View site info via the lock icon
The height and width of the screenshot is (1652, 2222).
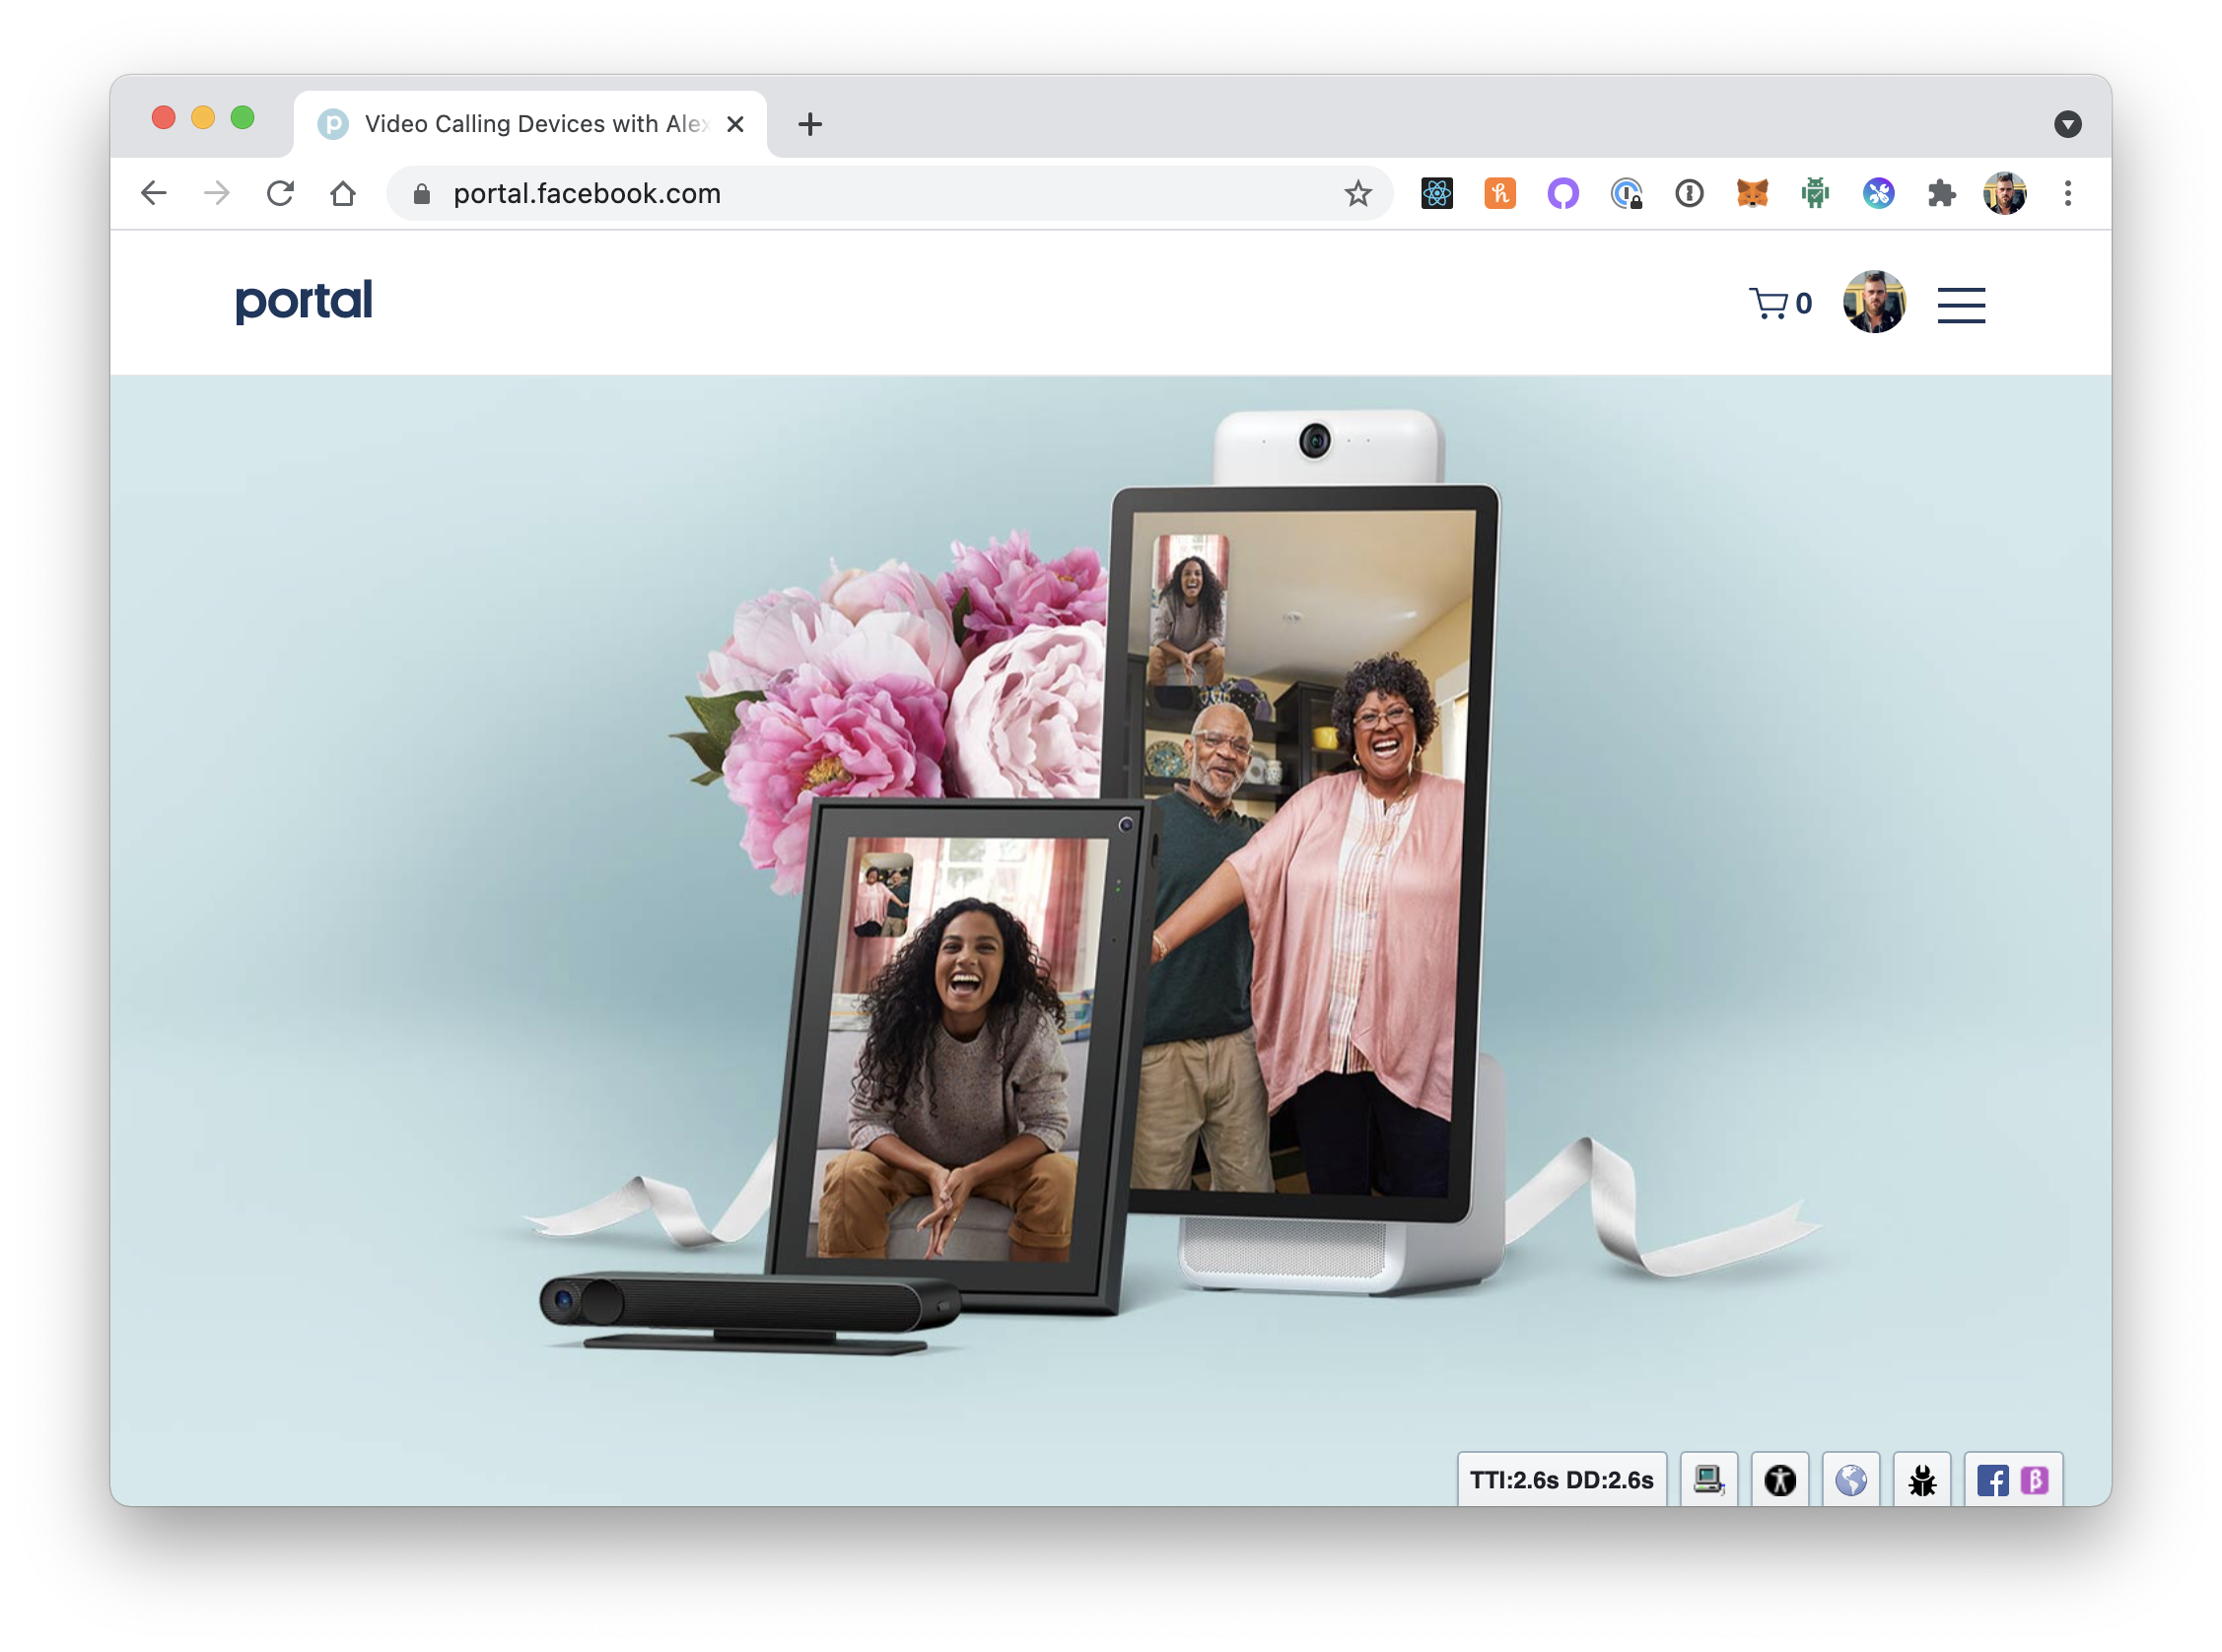(422, 194)
